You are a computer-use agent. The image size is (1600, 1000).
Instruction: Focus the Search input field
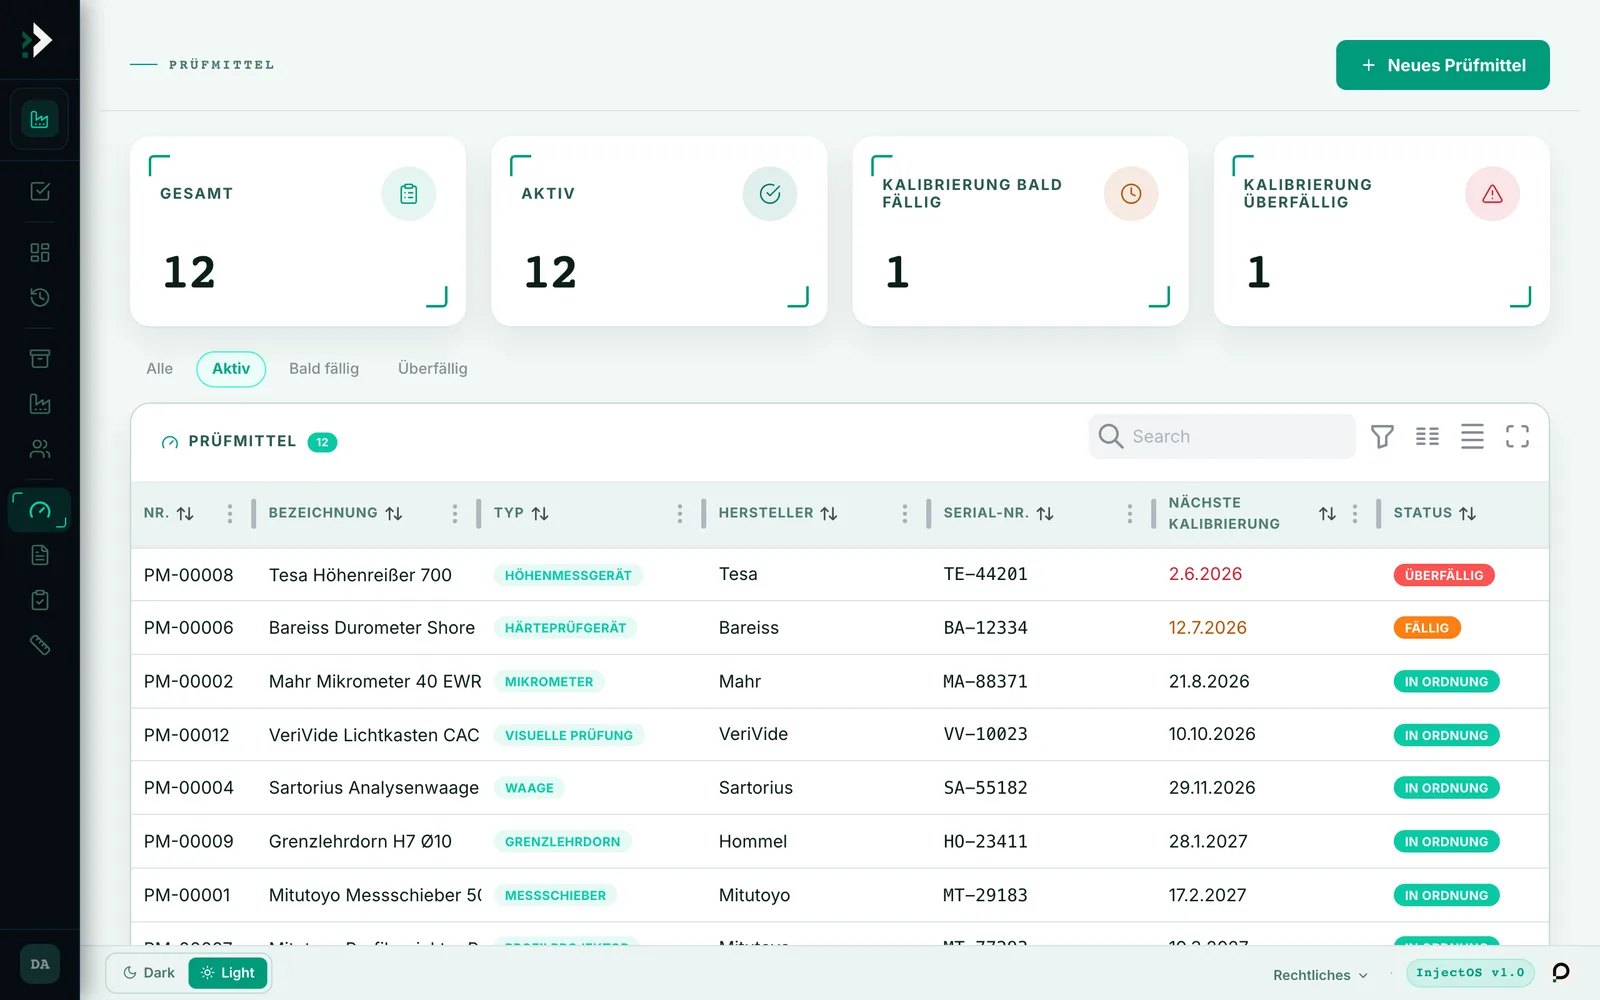[1222, 437]
